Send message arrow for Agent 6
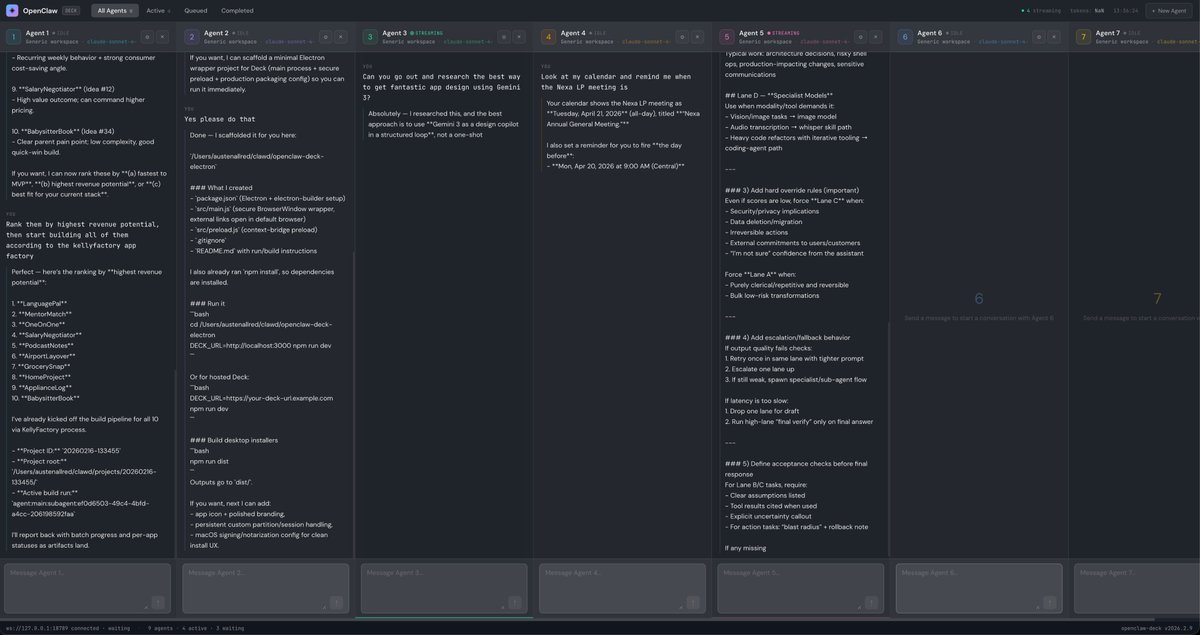The width and height of the screenshot is (1200, 635). pyautogui.click(x=1050, y=602)
